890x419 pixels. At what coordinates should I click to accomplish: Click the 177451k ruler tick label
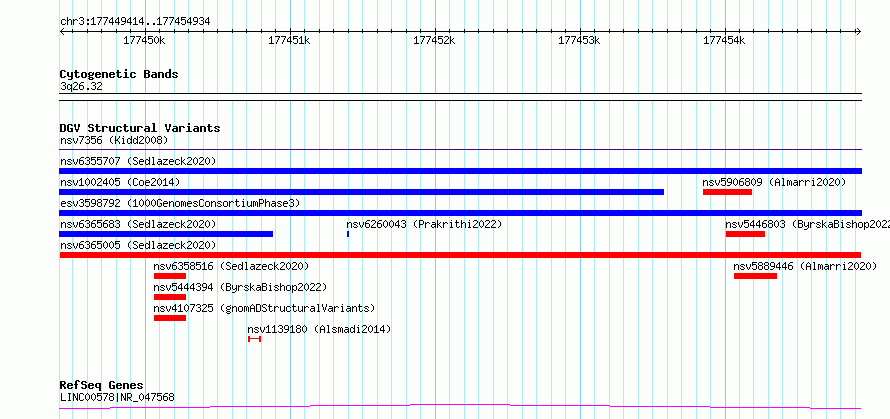point(289,40)
